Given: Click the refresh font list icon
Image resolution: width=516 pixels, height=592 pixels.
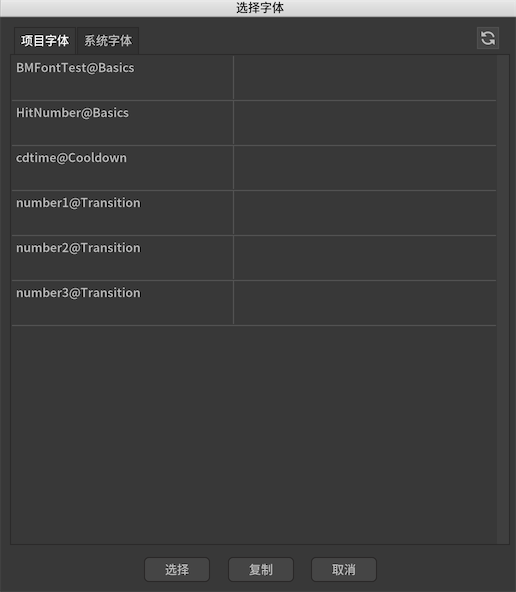Looking at the screenshot, I should [488, 38].
